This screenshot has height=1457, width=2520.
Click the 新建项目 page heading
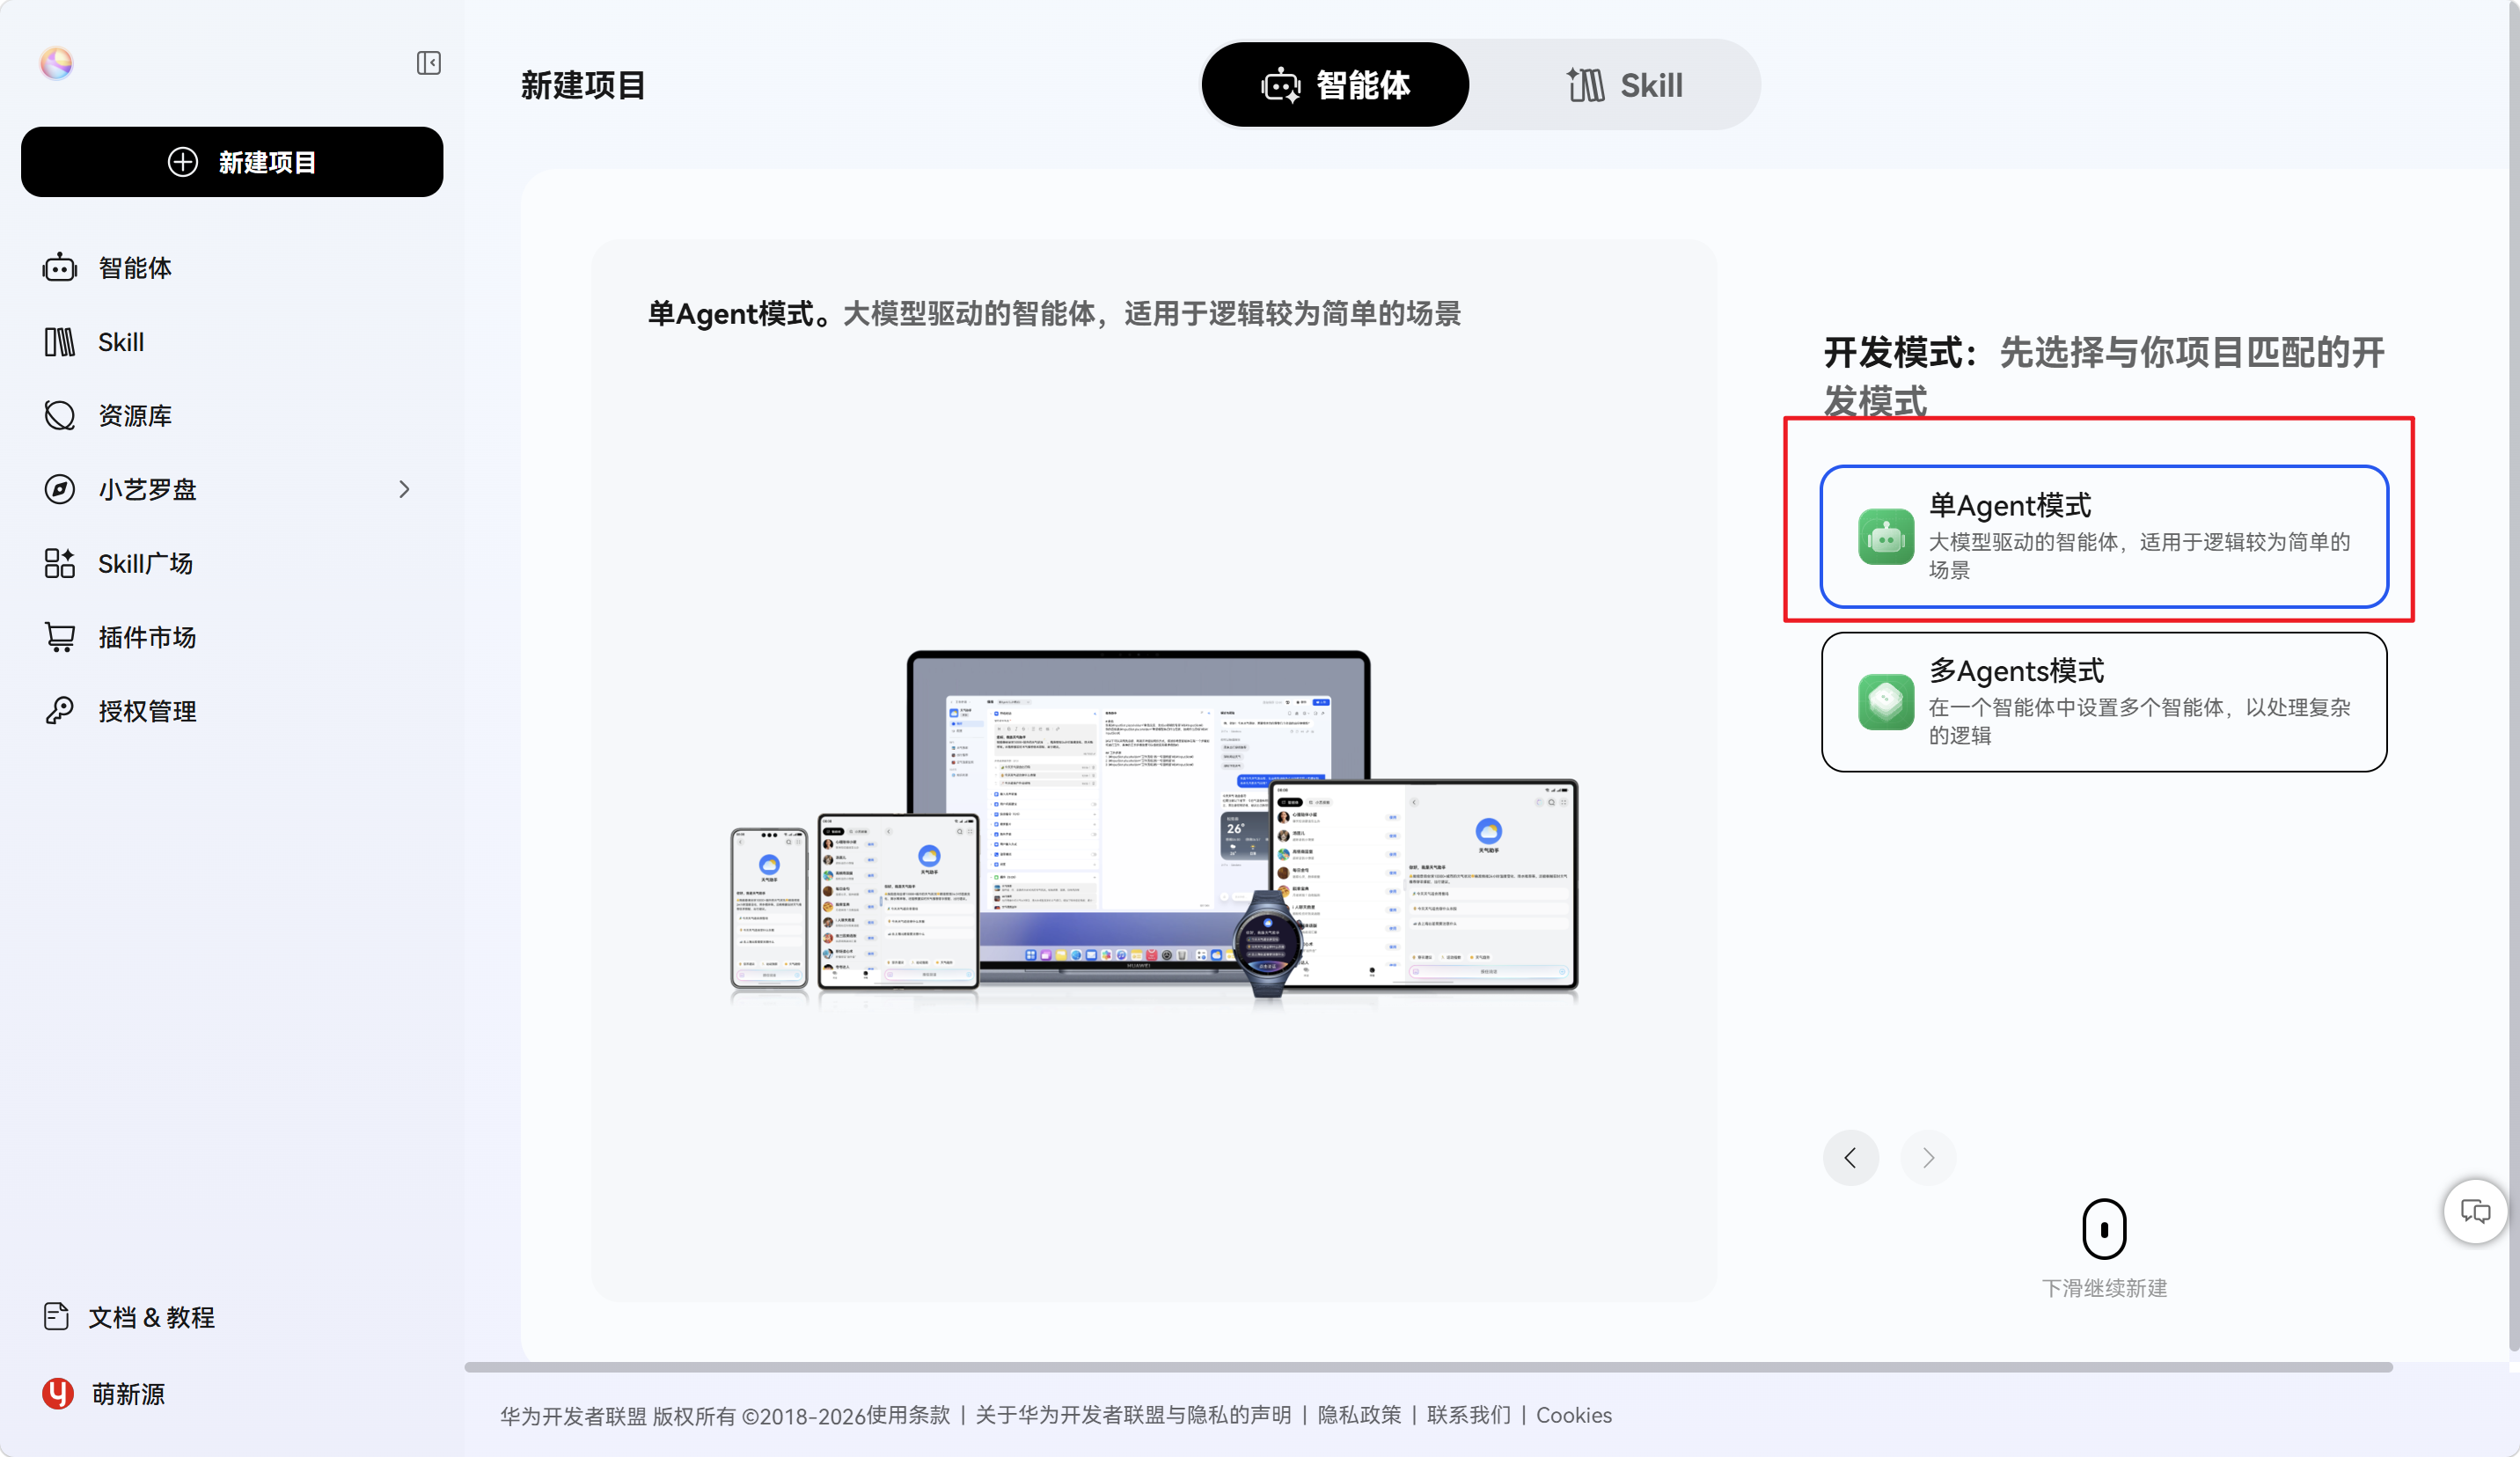click(583, 85)
